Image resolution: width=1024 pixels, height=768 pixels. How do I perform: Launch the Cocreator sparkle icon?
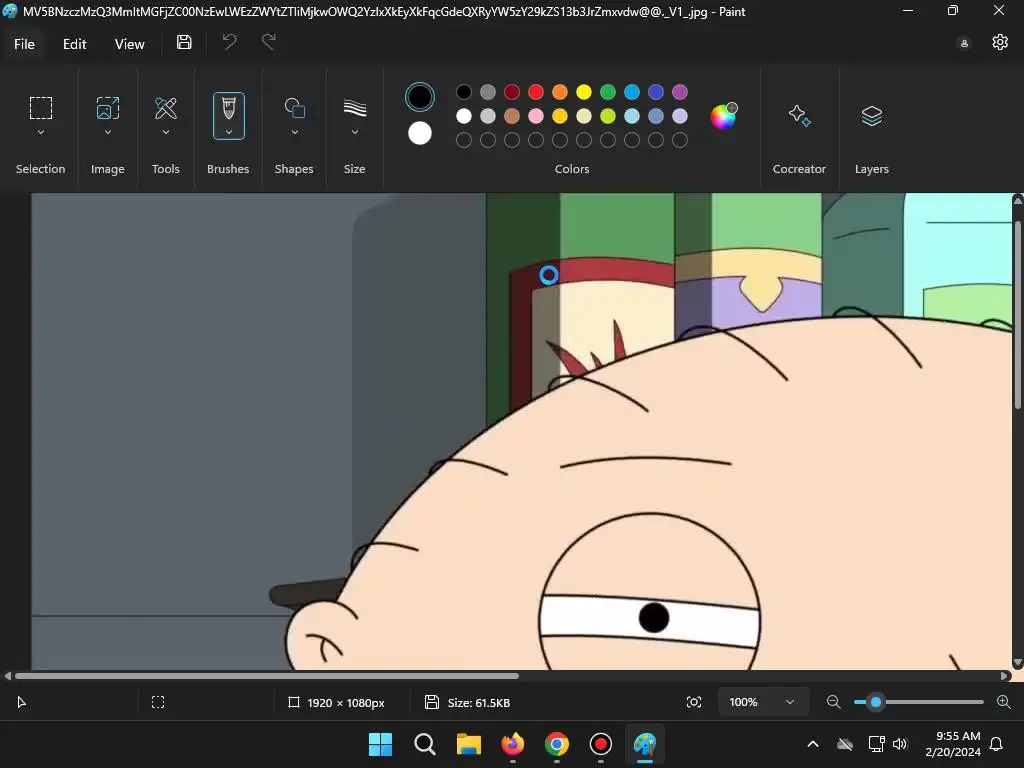799,116
